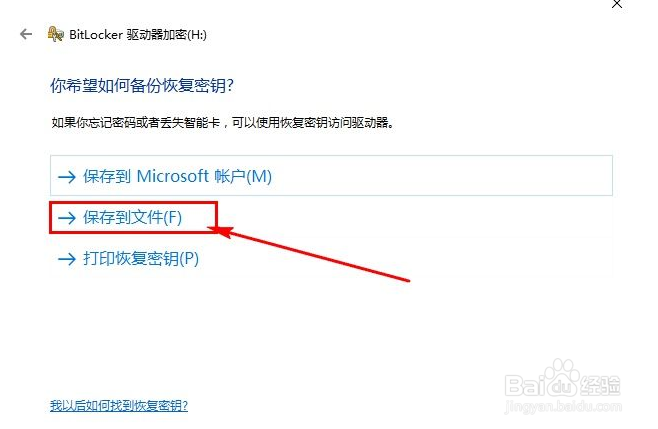The height and width of the screenshot is (429, 658).
Task: Click the 经验 watermark characters
Action: pyautogui.click(x=601, y=385)
